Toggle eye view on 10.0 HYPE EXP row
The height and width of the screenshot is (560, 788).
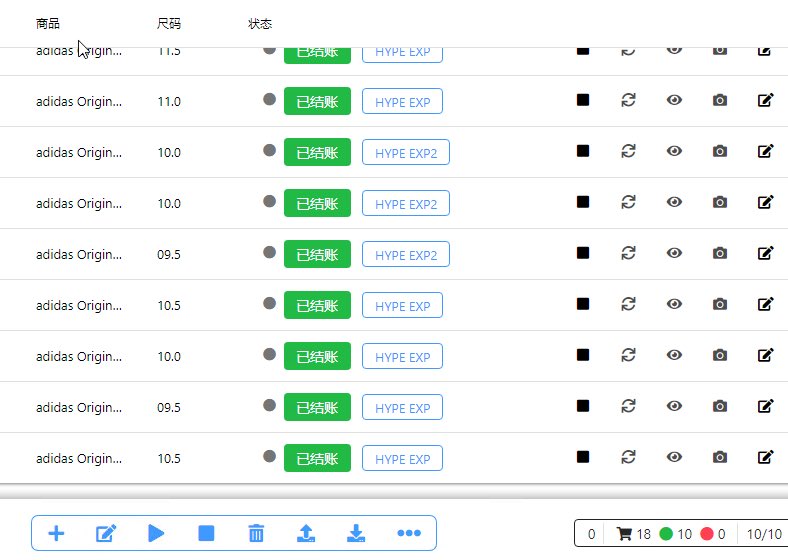coord(674,355)
